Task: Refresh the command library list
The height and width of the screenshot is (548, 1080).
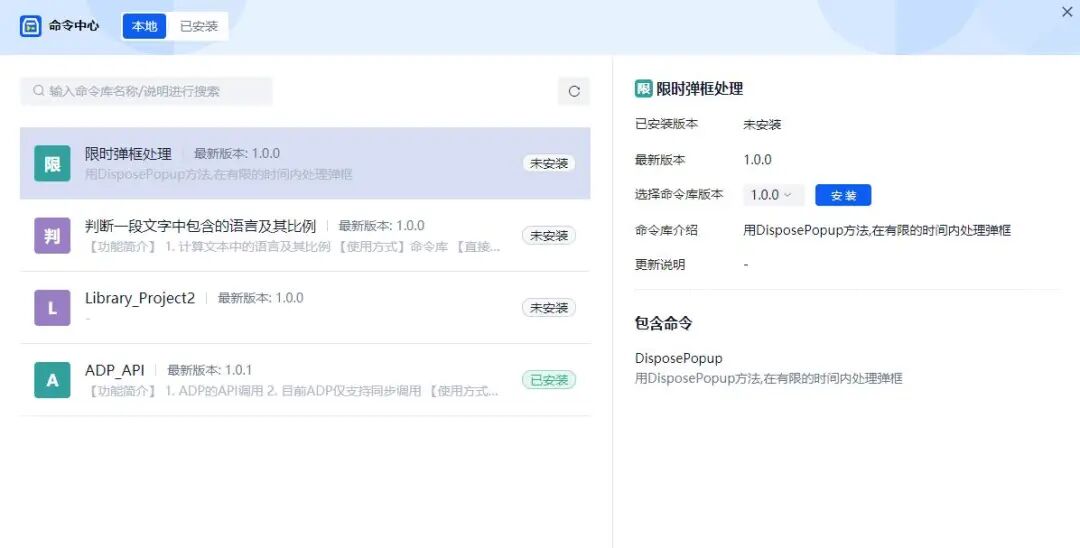Action: click(574, 91)
